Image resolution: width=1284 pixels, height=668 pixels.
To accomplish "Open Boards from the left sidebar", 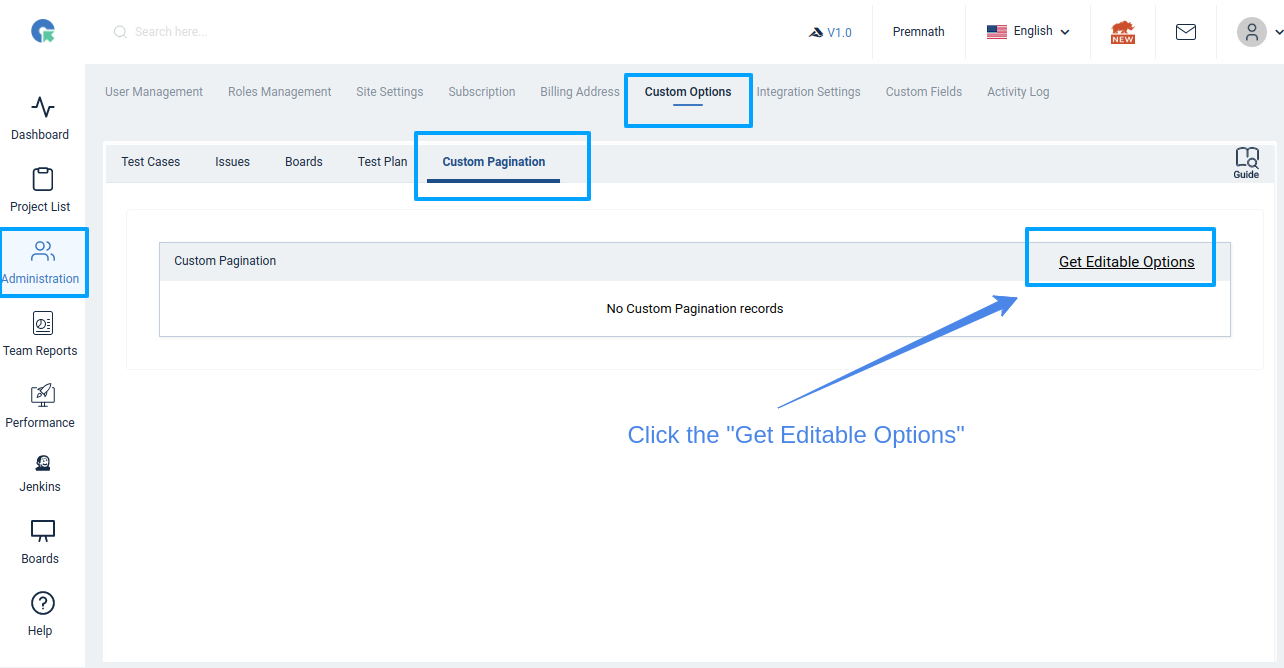I will click(x=40, y=542).
